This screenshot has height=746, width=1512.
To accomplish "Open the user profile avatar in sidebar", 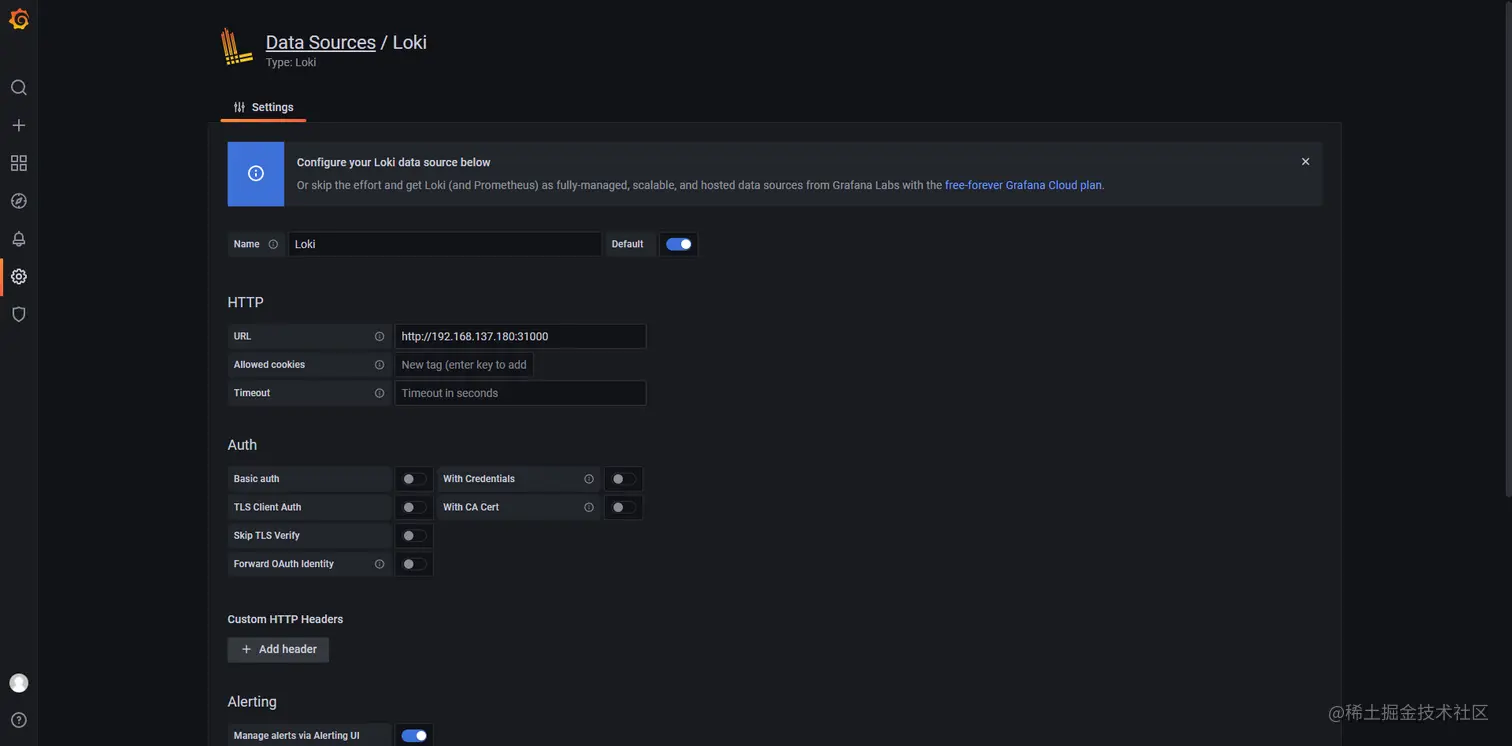I will [x=18, y=683].
